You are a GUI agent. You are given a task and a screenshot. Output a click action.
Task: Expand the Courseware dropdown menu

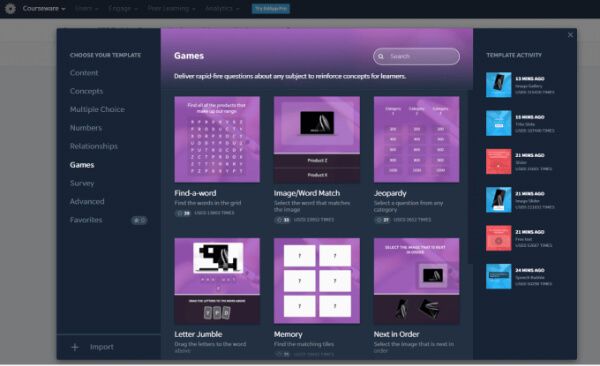[x=44, y=8]
